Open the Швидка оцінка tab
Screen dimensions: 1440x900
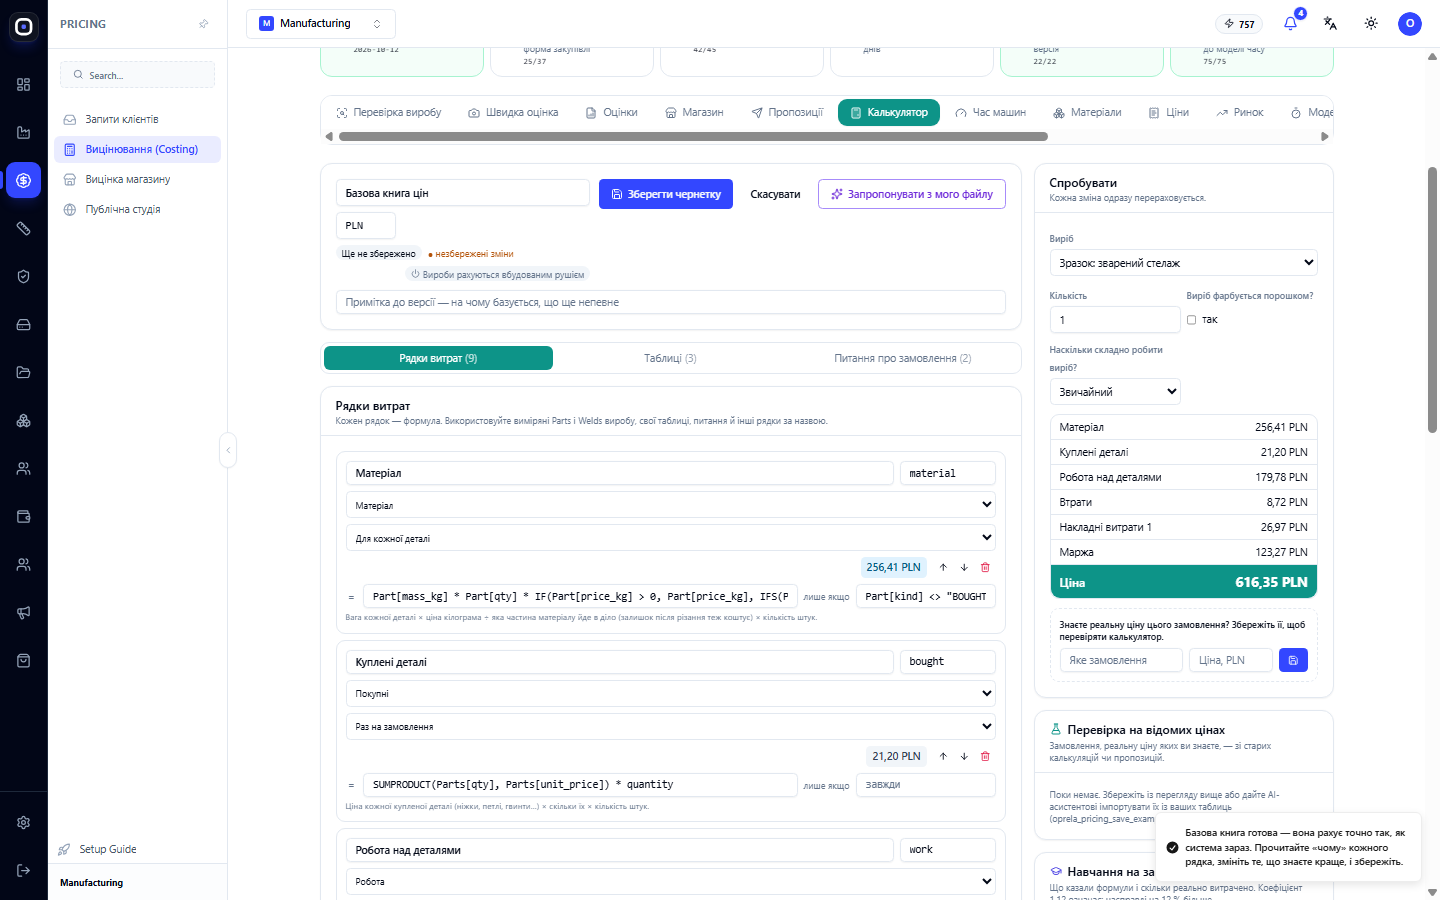pyautogui.click(x=513, y=113)
